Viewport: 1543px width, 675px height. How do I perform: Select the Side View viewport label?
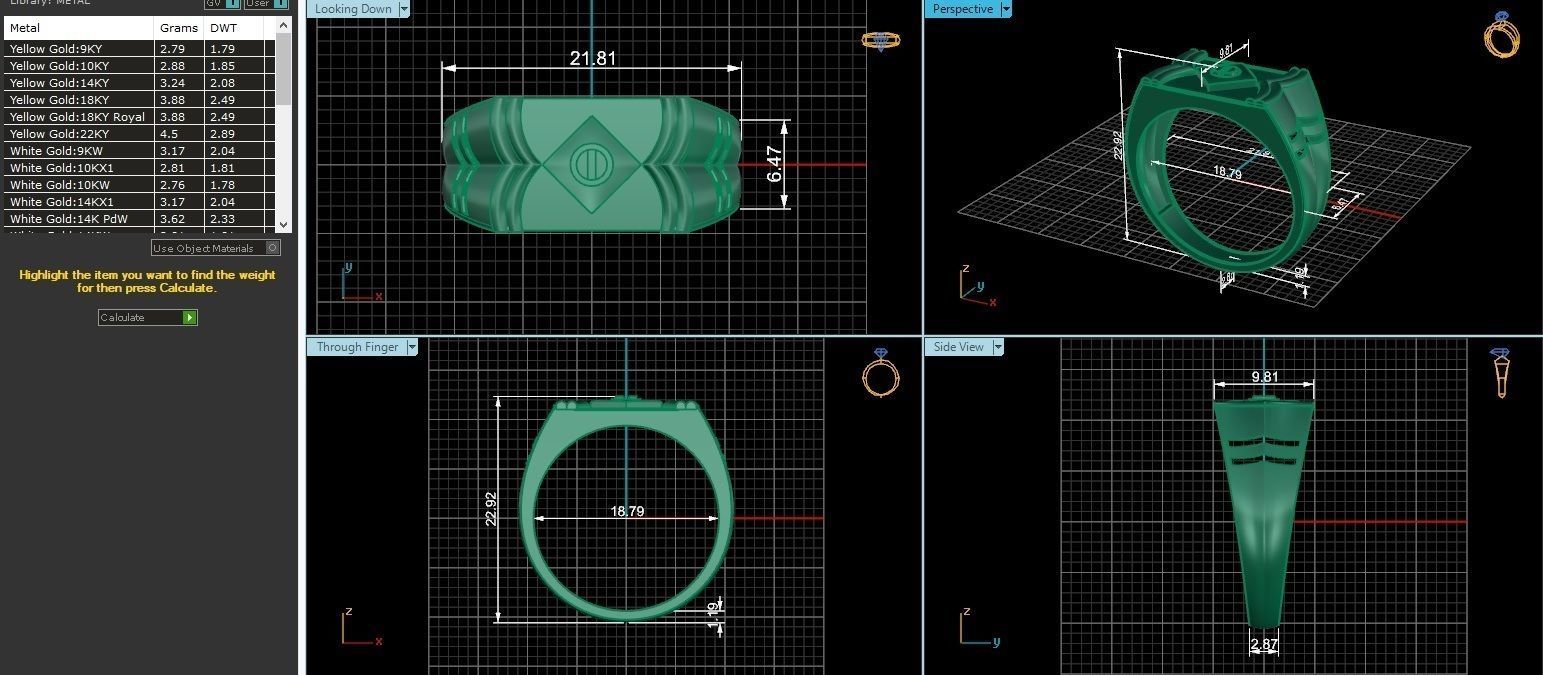[958, 347]
